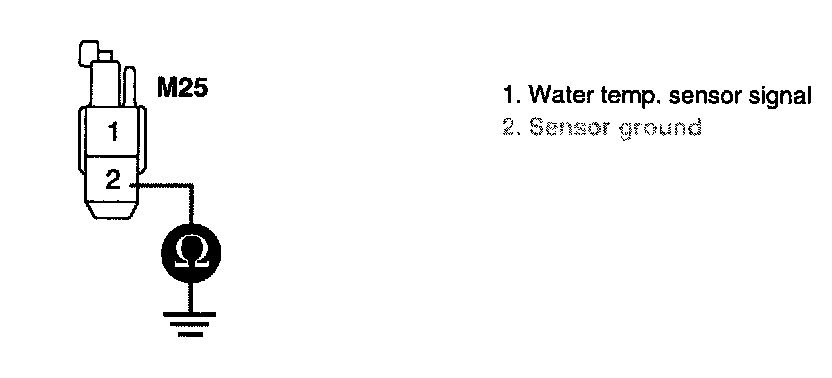Select the chassis ground symbol
This screenshot has height=378, width=832.
[190, 324]
